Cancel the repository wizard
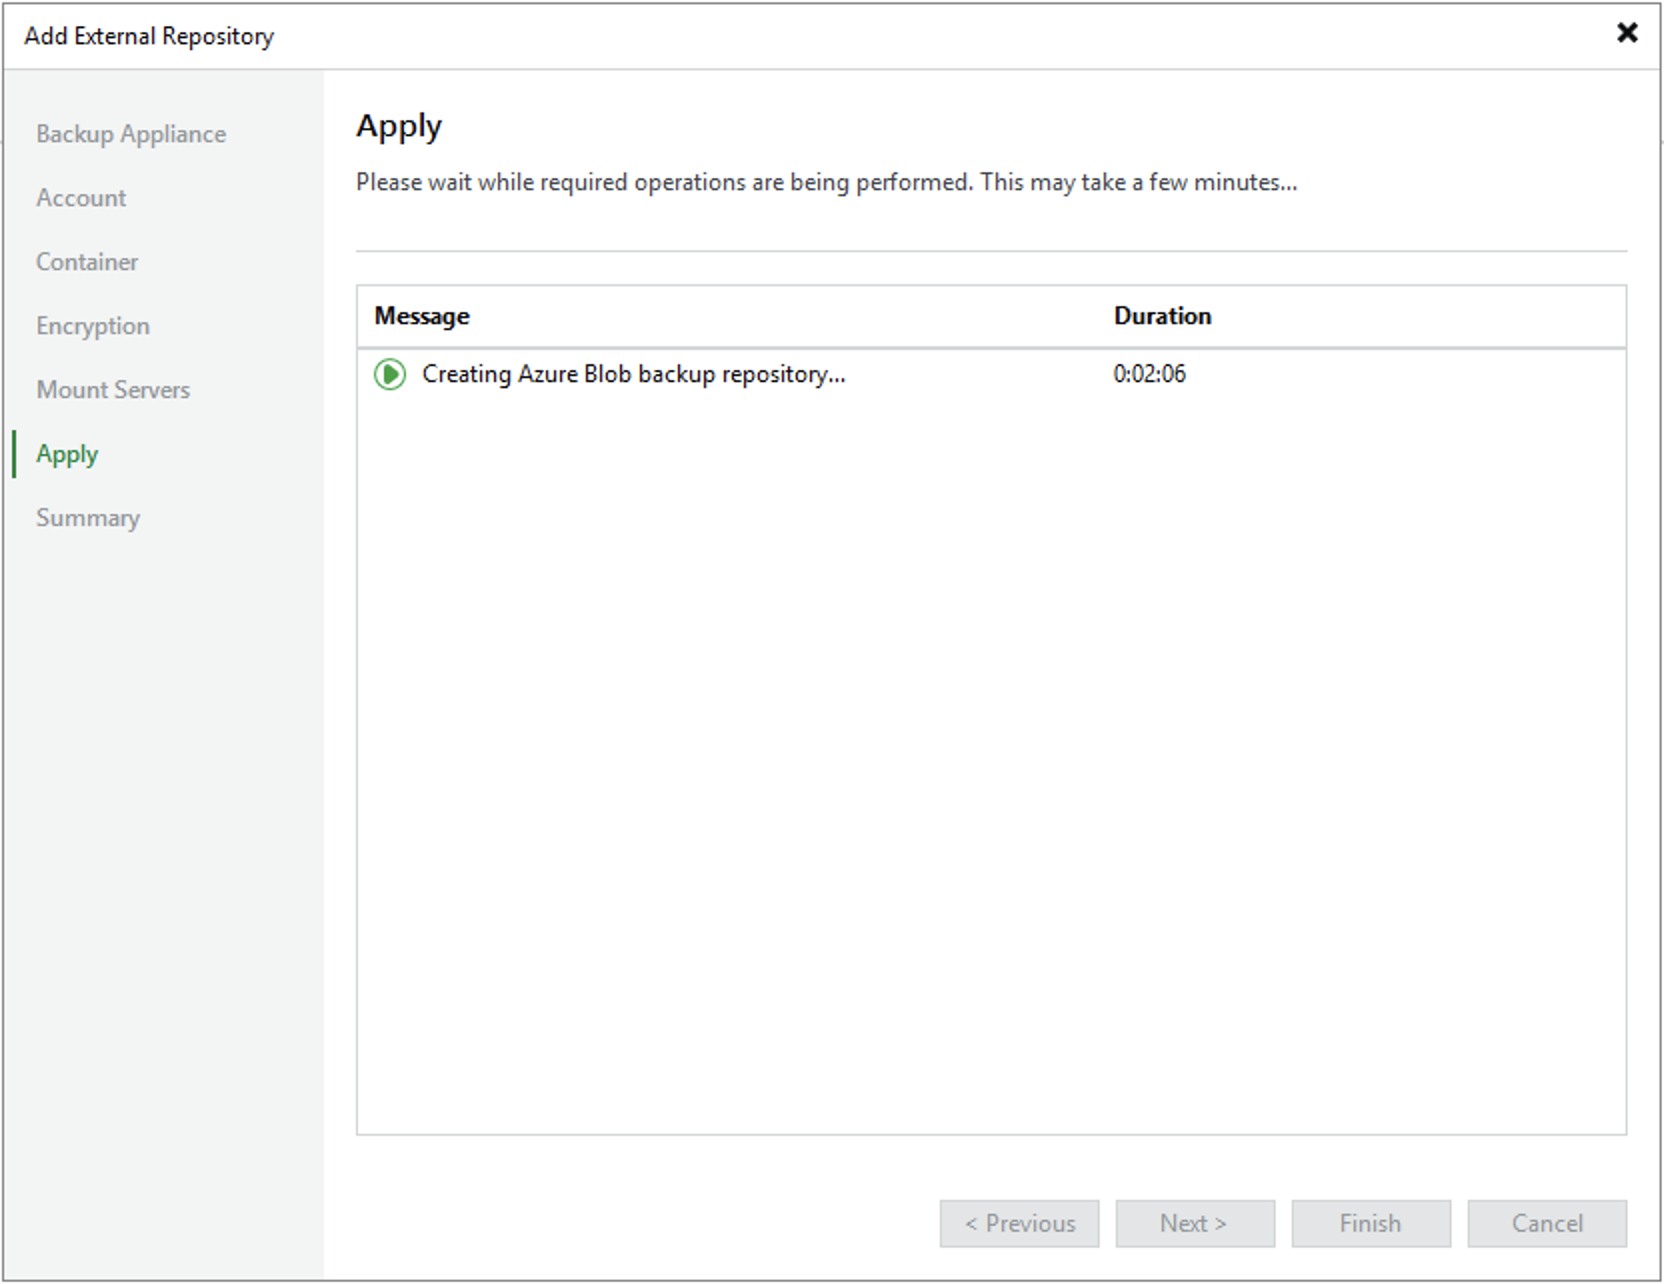 click(x=1547, y=1223)
